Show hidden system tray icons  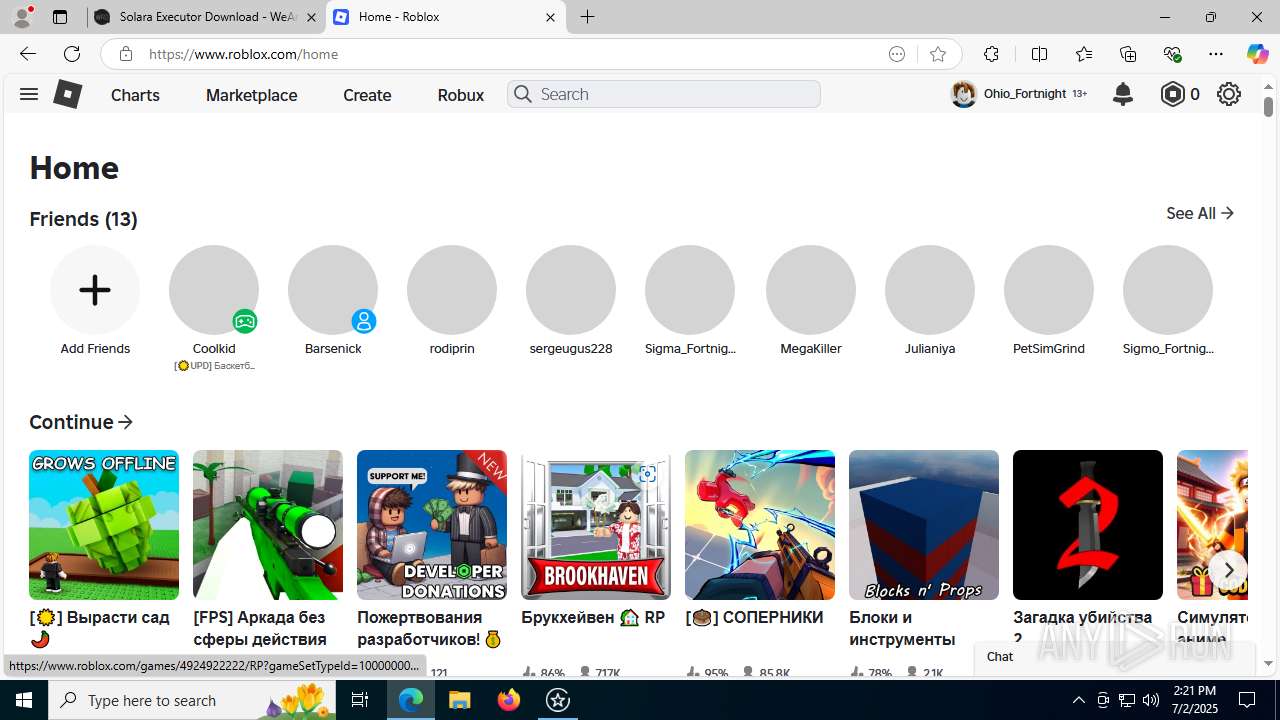click(1078, 700)
